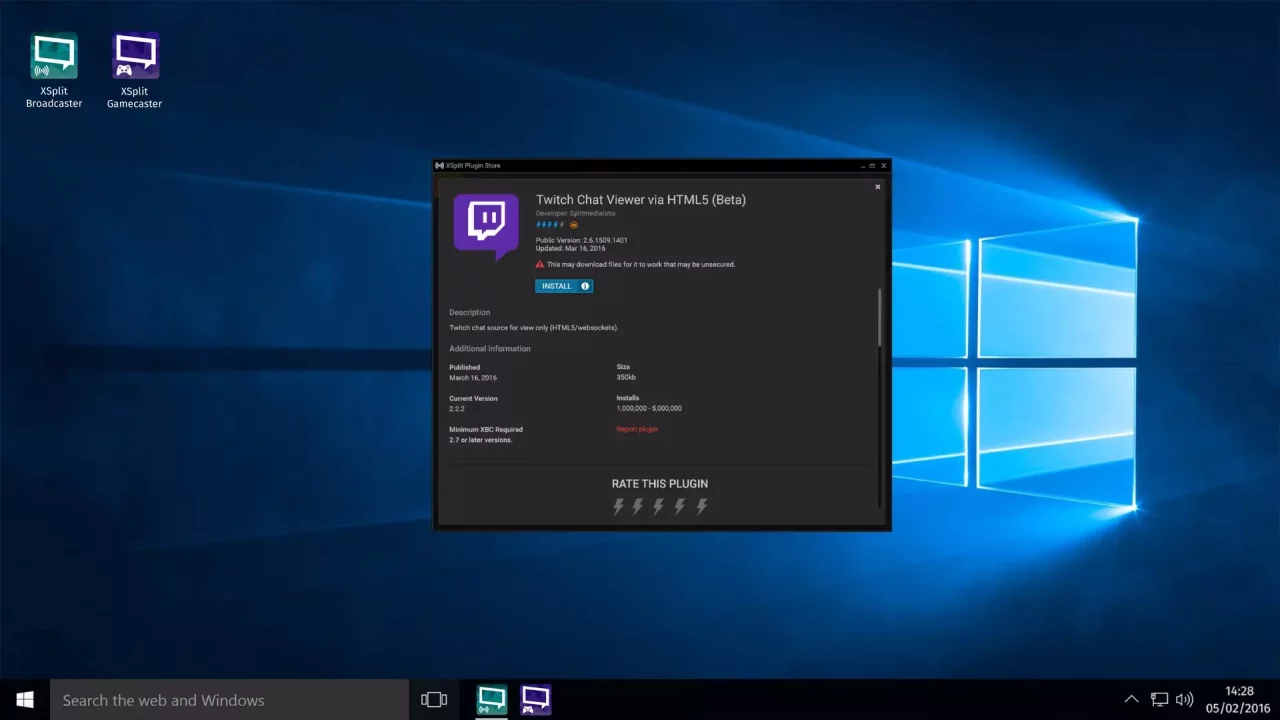This screenshot has width=1280, height=720.
Task: Click the Report plugin link
Action: click(637, 429)
